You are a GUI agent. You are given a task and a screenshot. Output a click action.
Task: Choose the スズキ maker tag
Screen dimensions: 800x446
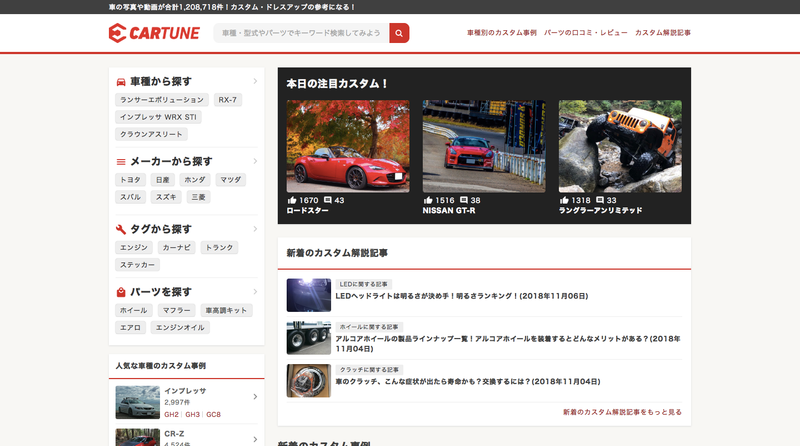tap(166, 197)
